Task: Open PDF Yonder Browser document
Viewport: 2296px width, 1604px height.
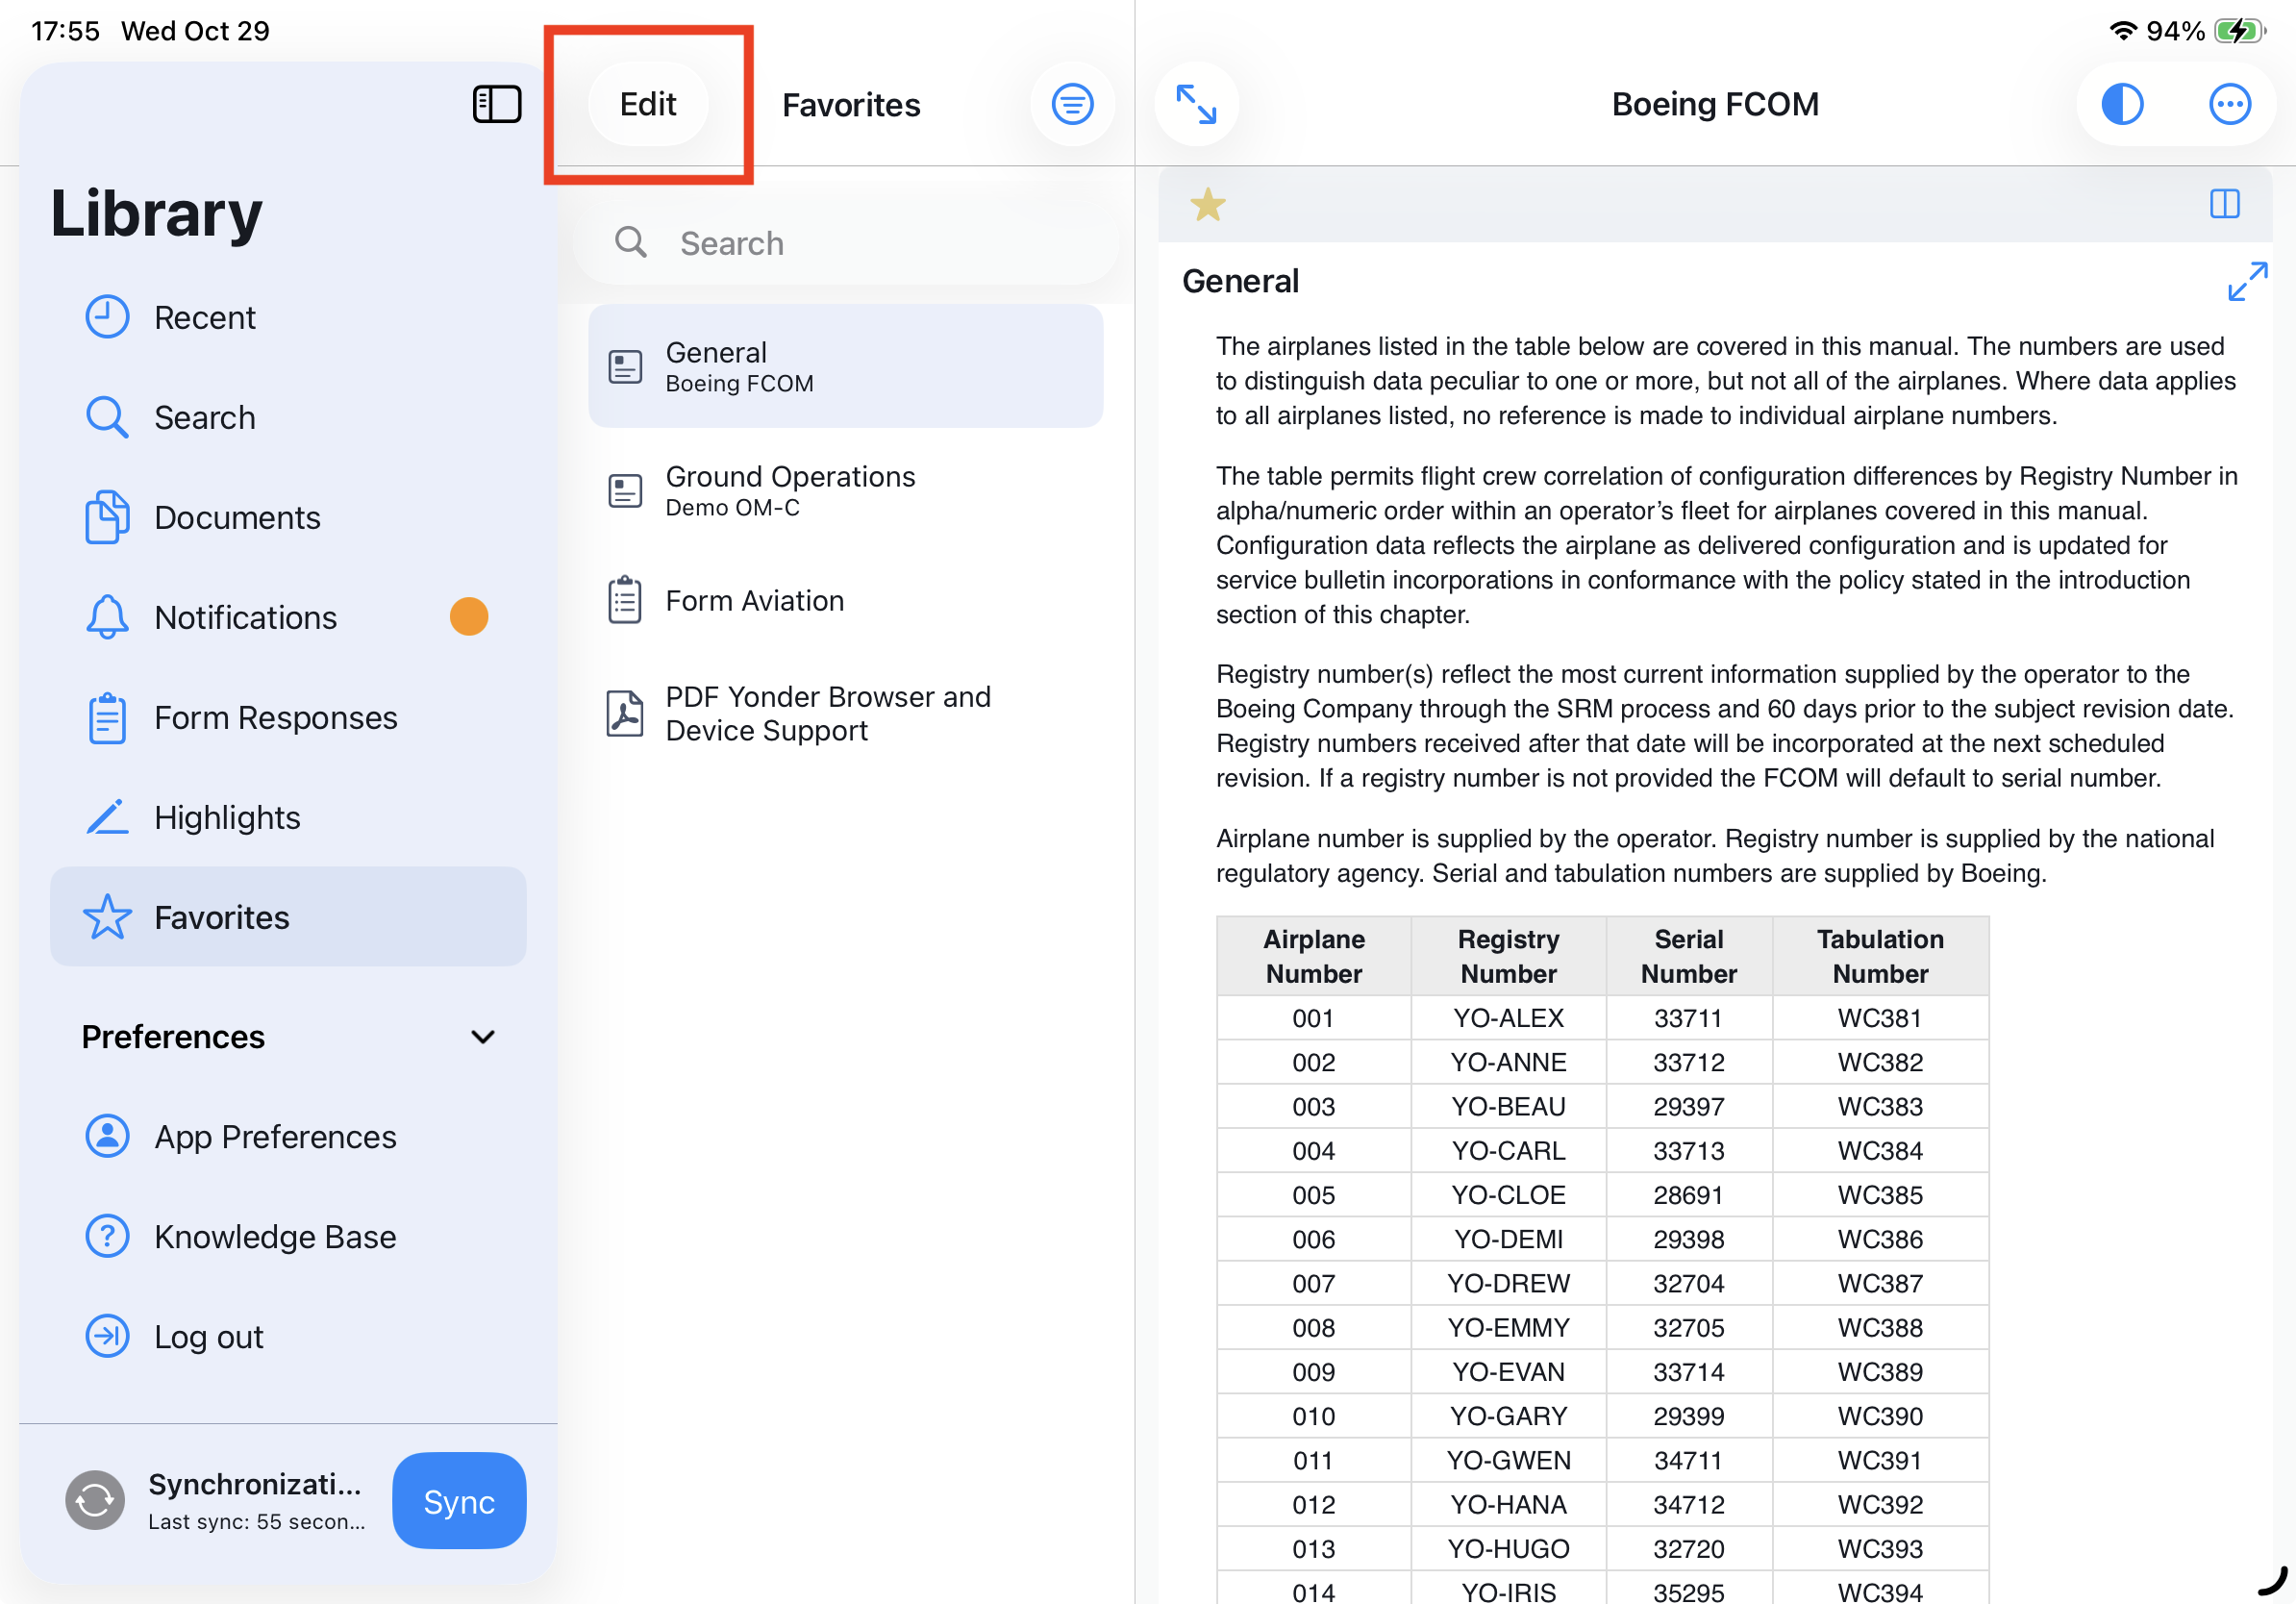Action: tap(828, 713)
